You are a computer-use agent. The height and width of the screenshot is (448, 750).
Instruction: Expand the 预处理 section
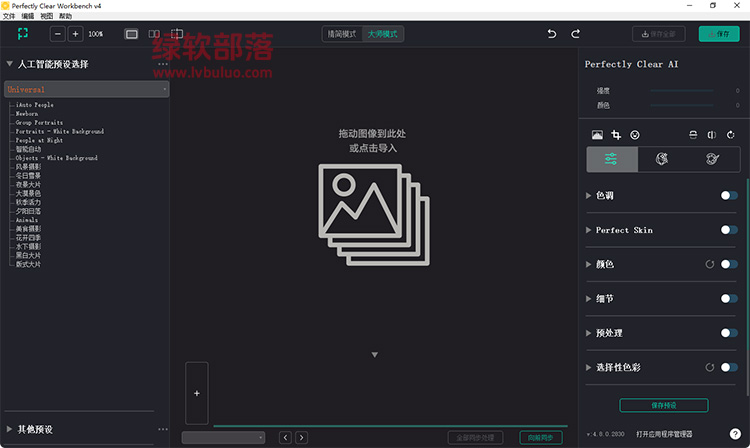(x=589, y=333)
